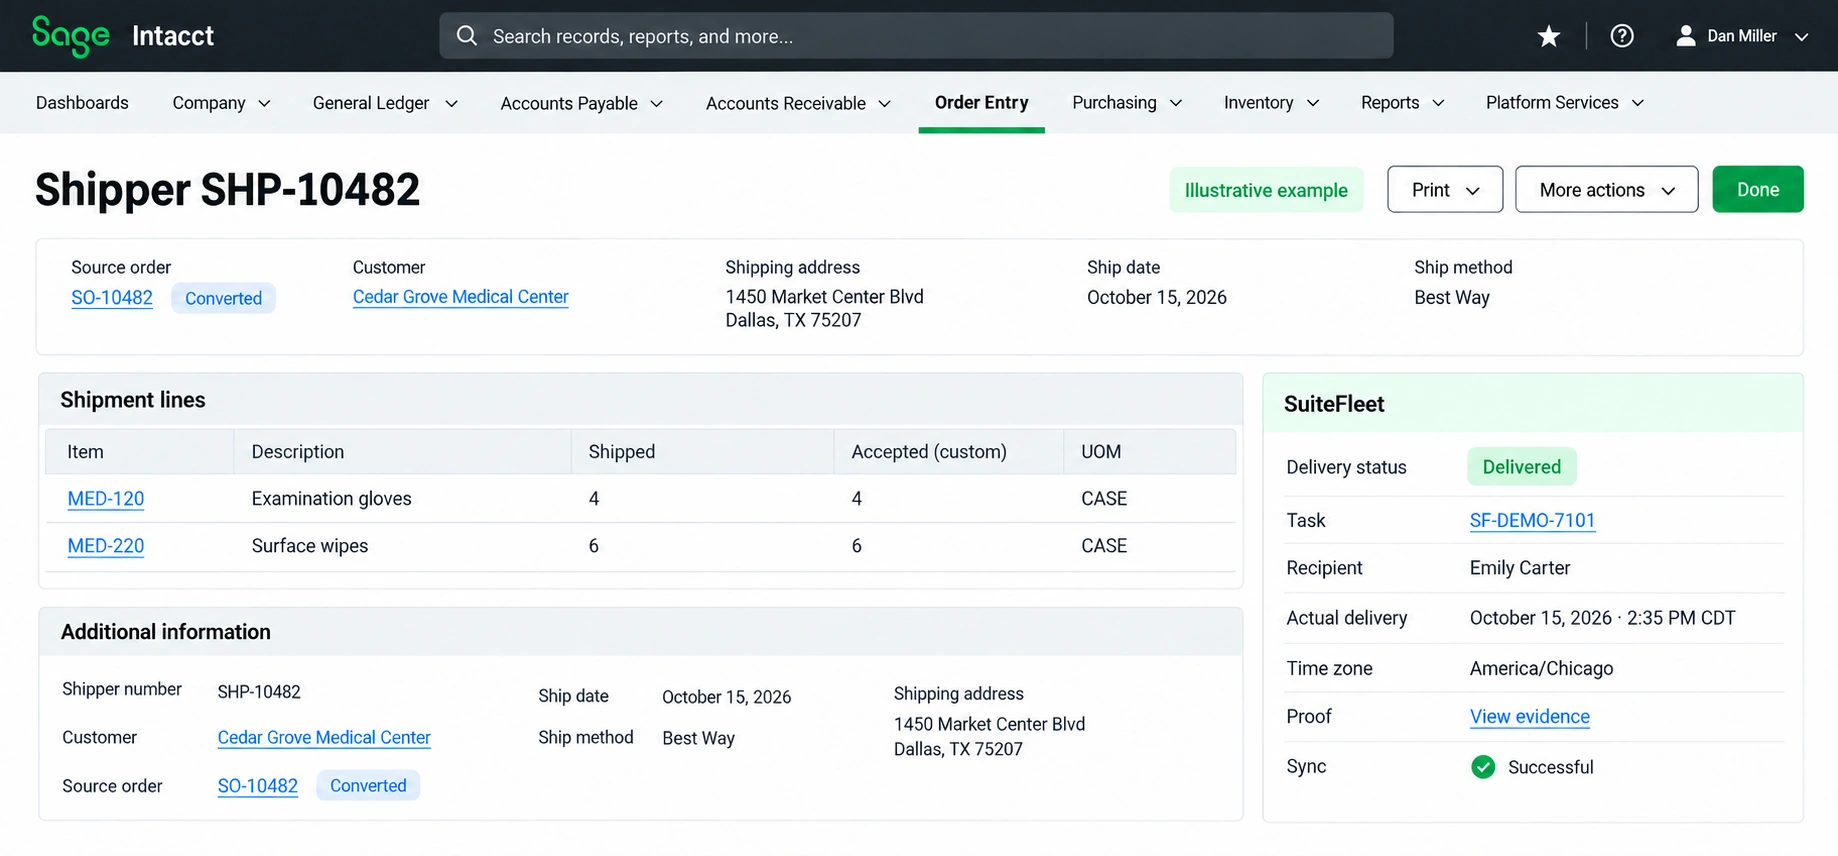Open the help question mark icon
This screenshot has width=1838, height=856.
[x=1622, y=36]
